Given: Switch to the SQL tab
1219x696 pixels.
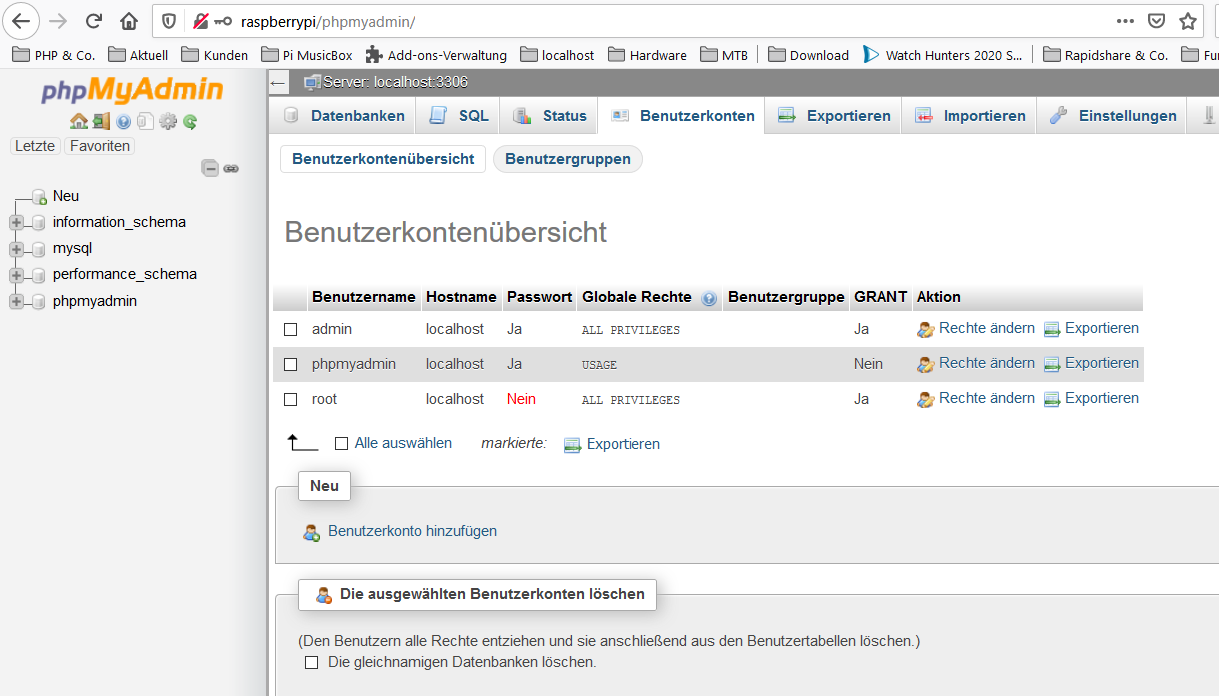Looking at the screenshot, I should pos(459,116).
